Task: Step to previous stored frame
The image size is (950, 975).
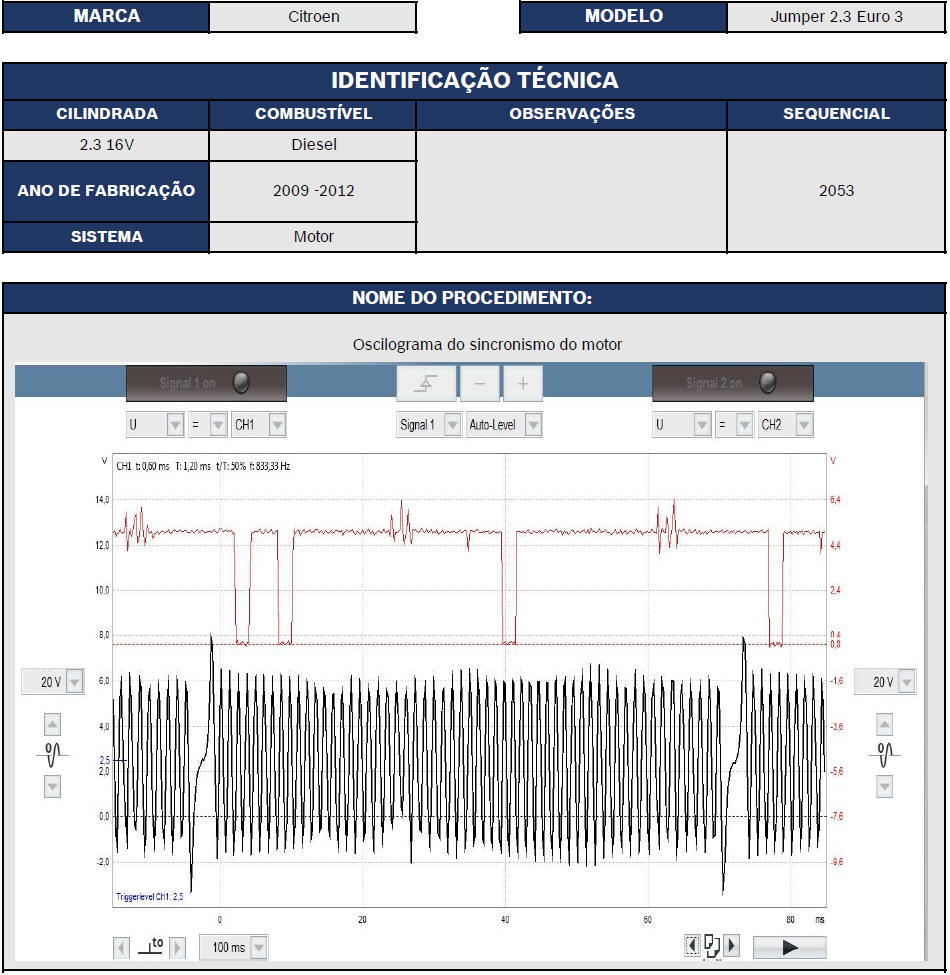Action: point(692,946)
